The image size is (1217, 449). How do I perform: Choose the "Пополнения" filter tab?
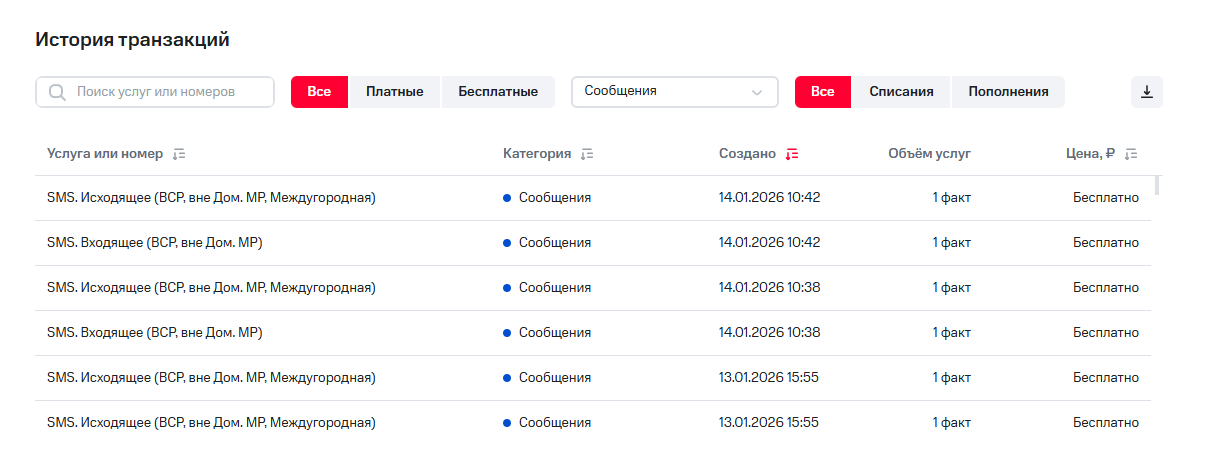pyautogui.click(x=1008, y=92)
